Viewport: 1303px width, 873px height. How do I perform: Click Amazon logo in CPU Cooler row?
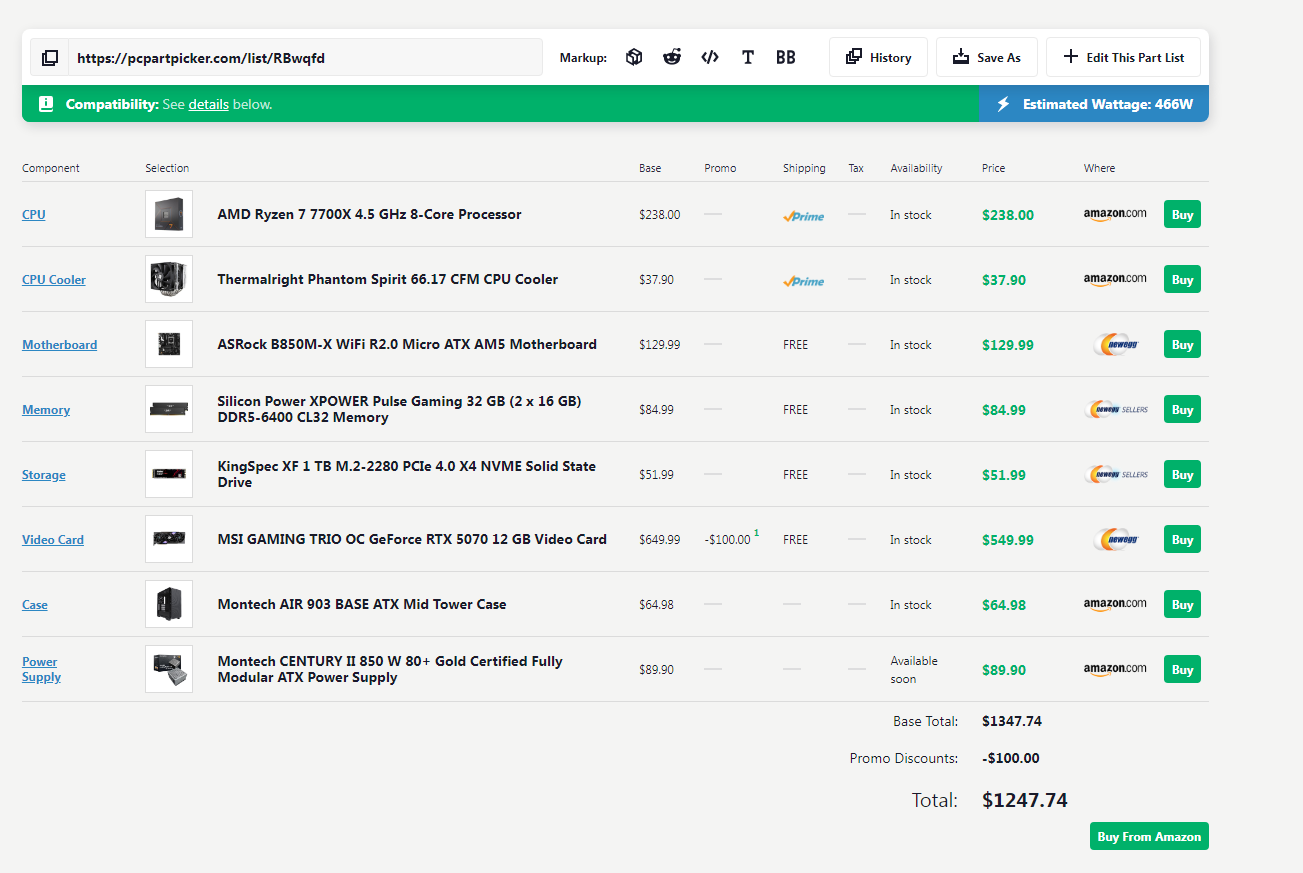click(1115, 279)
